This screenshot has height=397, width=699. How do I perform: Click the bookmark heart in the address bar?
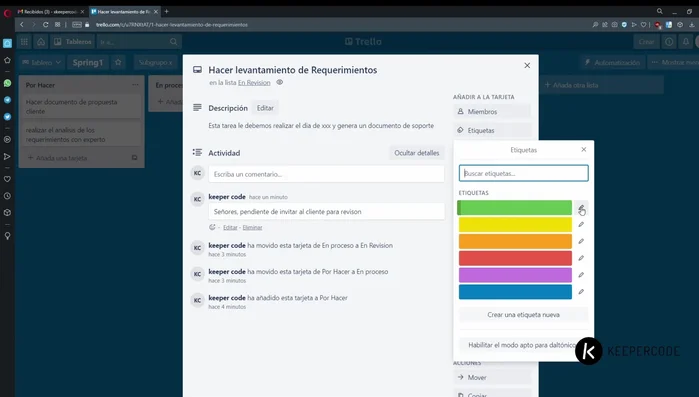click(643, 25)
